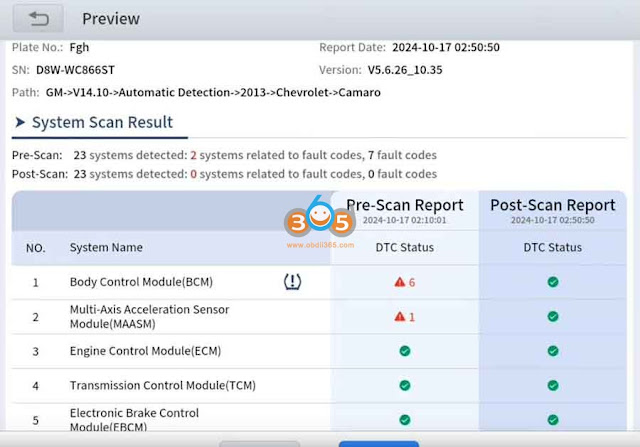
Task: Click the Post-Scan summary line
Action: click(224, 174)
